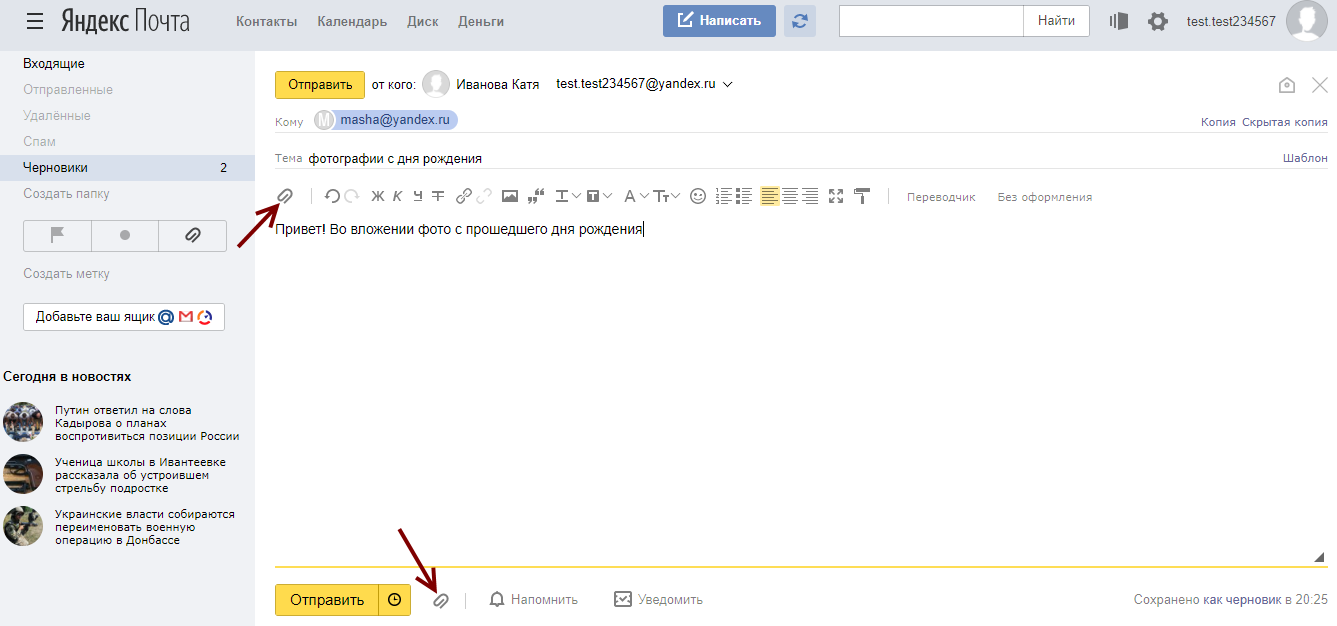Open the Черновики folder
Image resolution: width=1337 pixels, height=626 pixels.
(56, 168)
